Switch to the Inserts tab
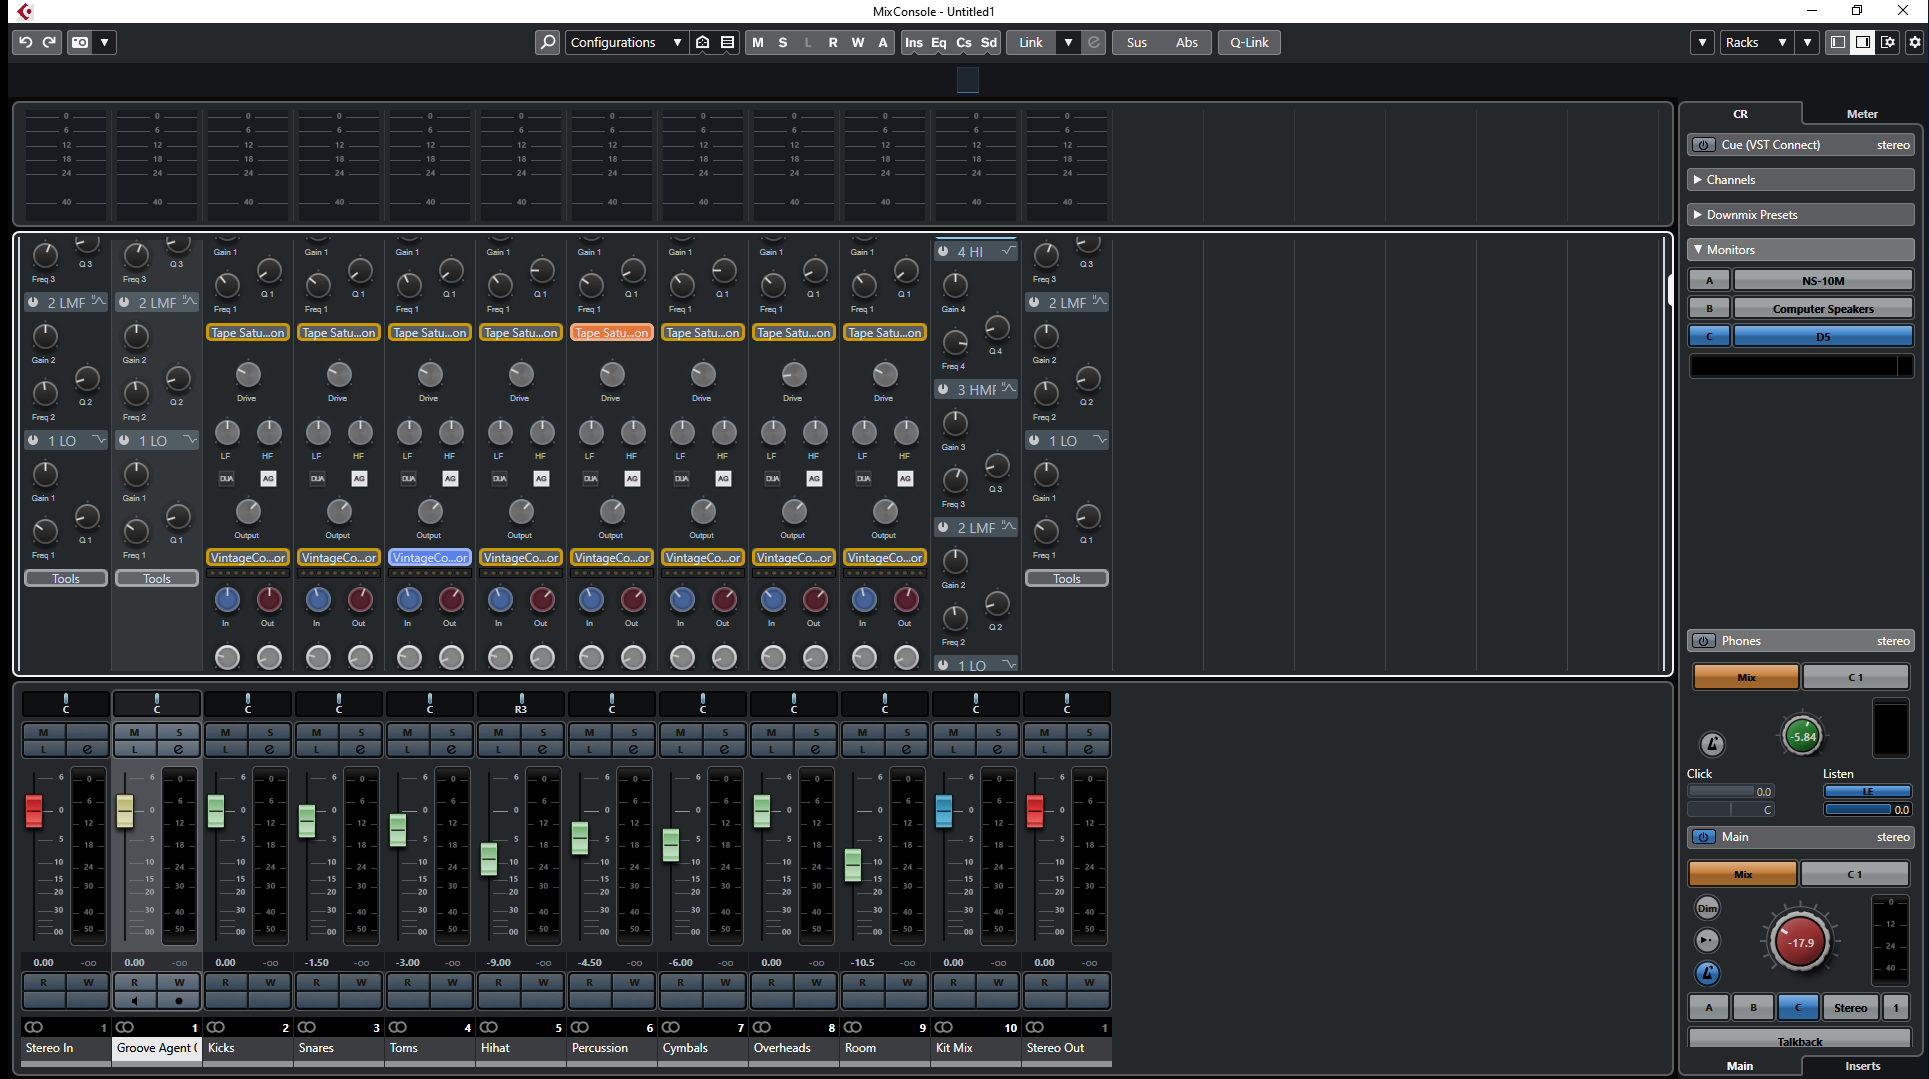 pyautogui.click(x=1862, y=1066)
